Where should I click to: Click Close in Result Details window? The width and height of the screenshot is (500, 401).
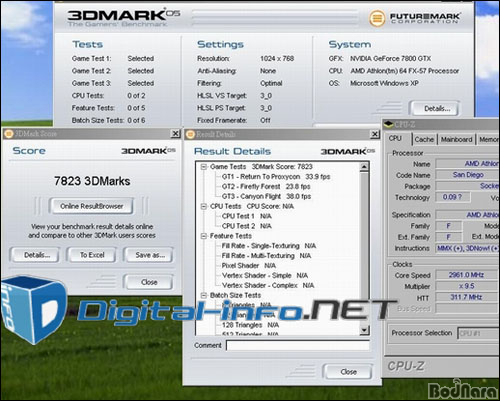(348, 372)
